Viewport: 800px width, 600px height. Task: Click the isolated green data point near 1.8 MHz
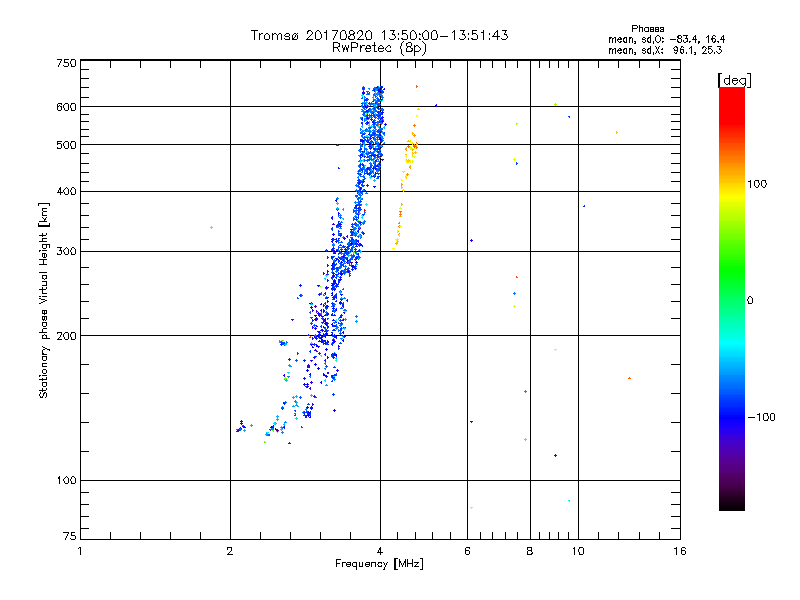coord(211,228)
